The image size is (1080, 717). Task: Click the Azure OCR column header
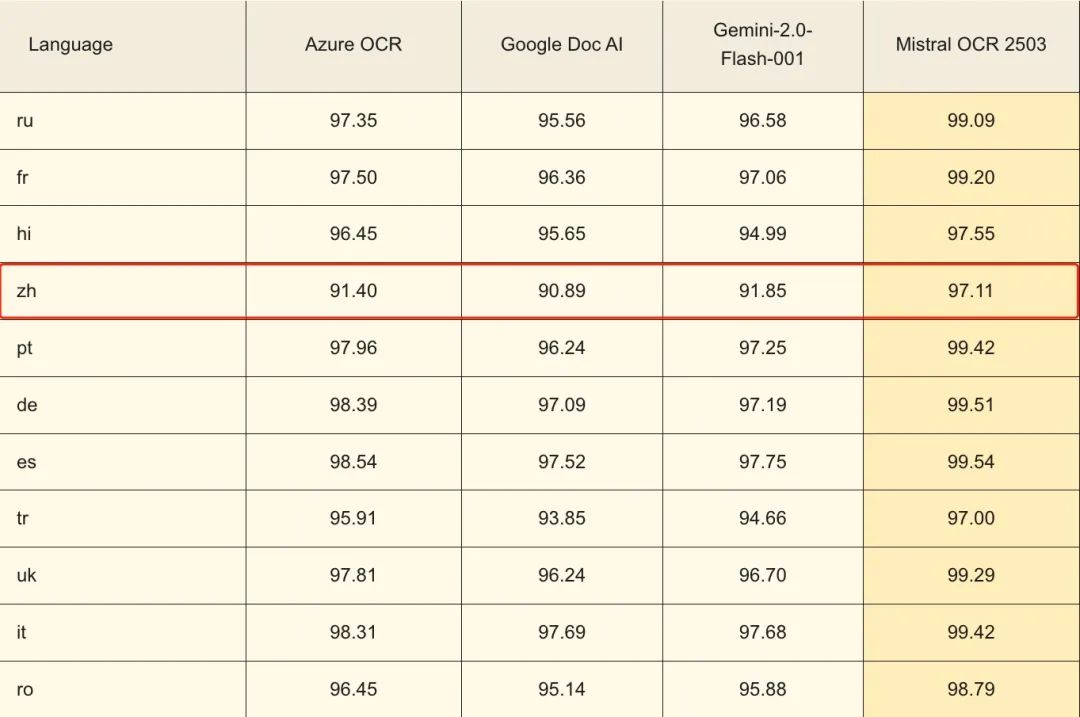point(353,45)
